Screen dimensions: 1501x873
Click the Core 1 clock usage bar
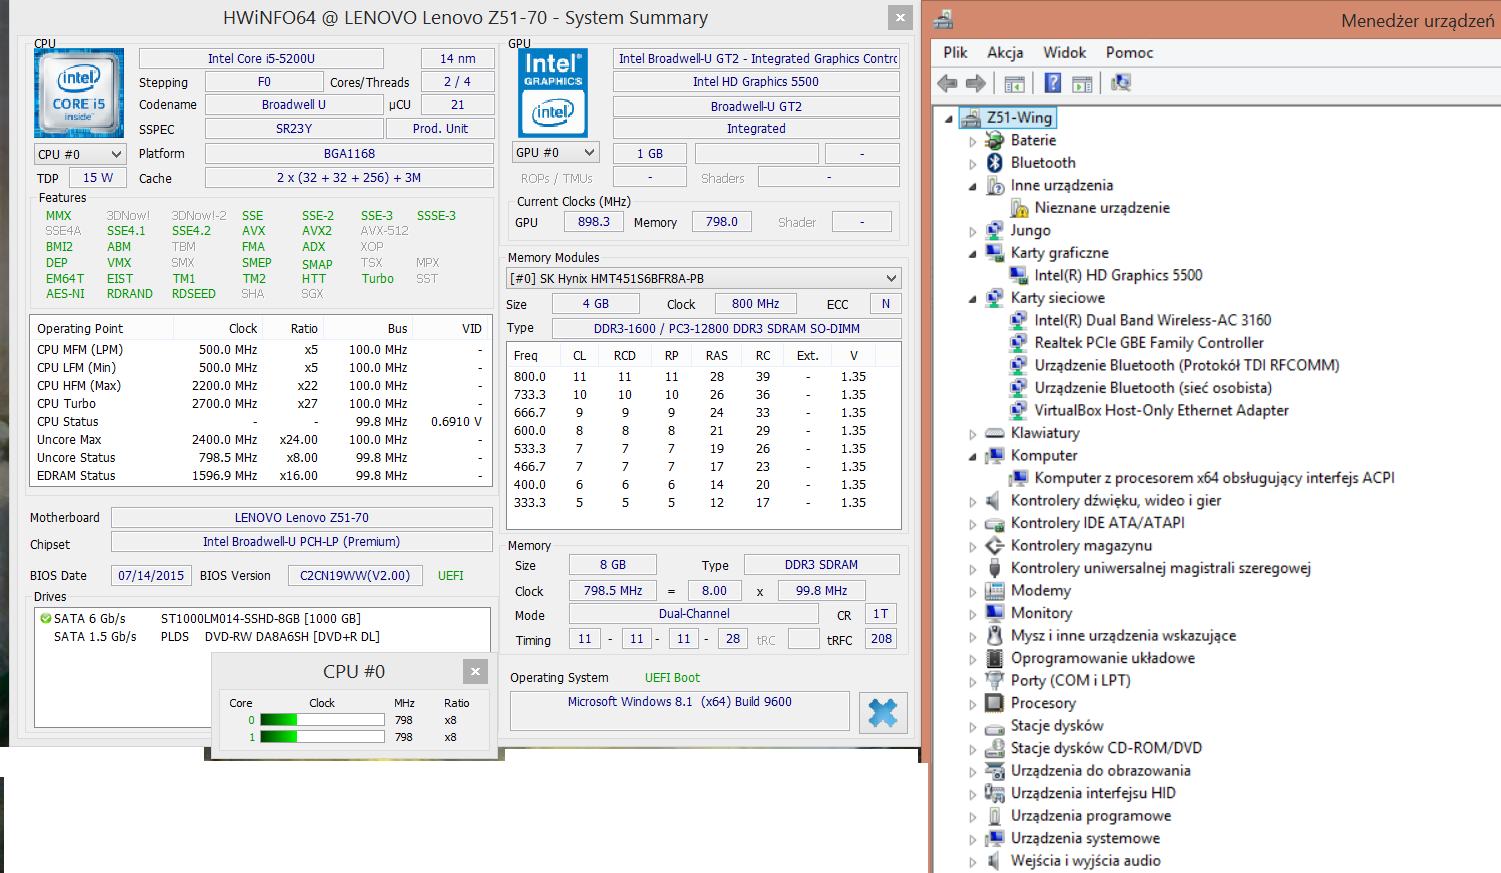point(322,737)
